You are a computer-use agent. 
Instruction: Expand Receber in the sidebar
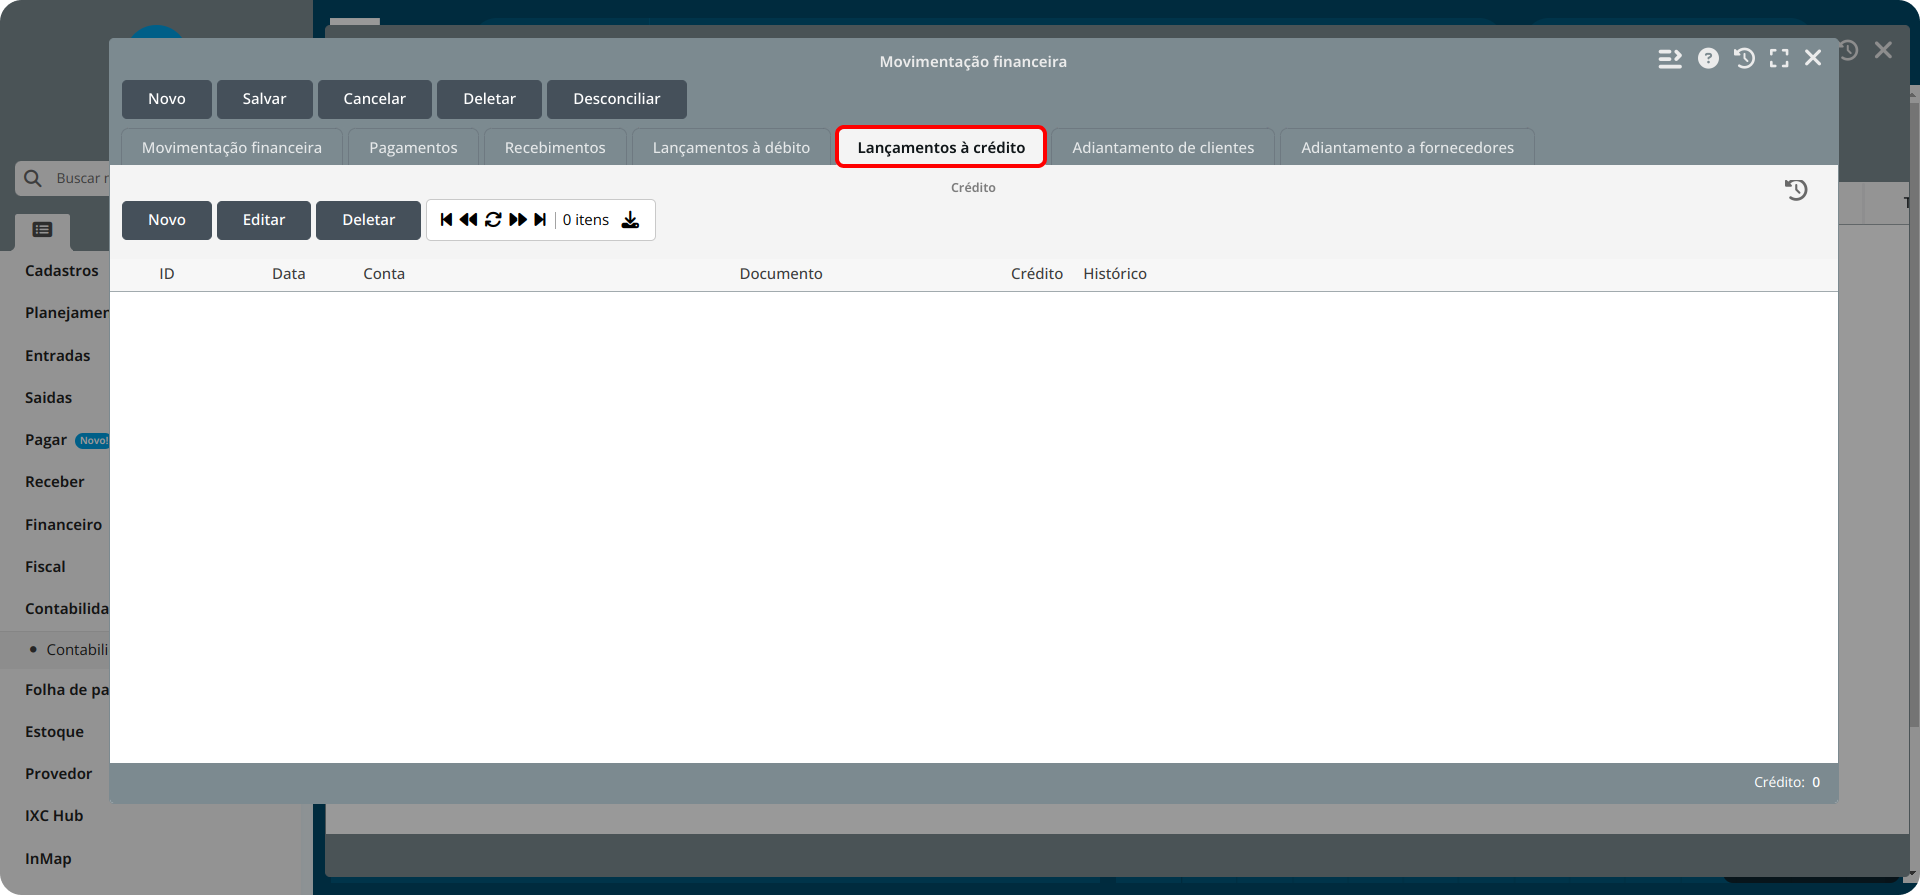(55, 482)
